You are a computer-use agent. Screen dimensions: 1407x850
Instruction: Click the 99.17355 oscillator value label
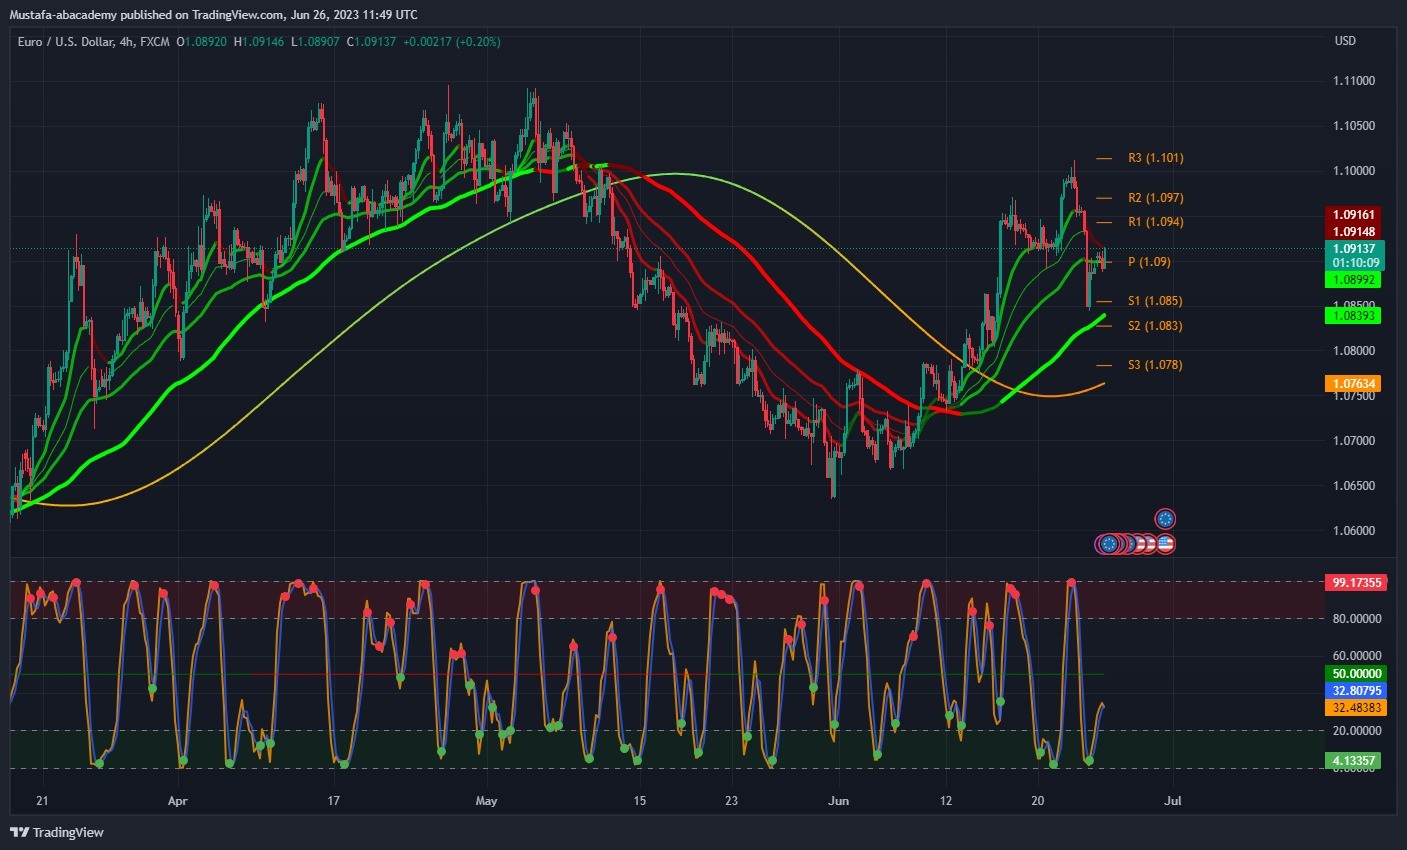click(1356, 582)
